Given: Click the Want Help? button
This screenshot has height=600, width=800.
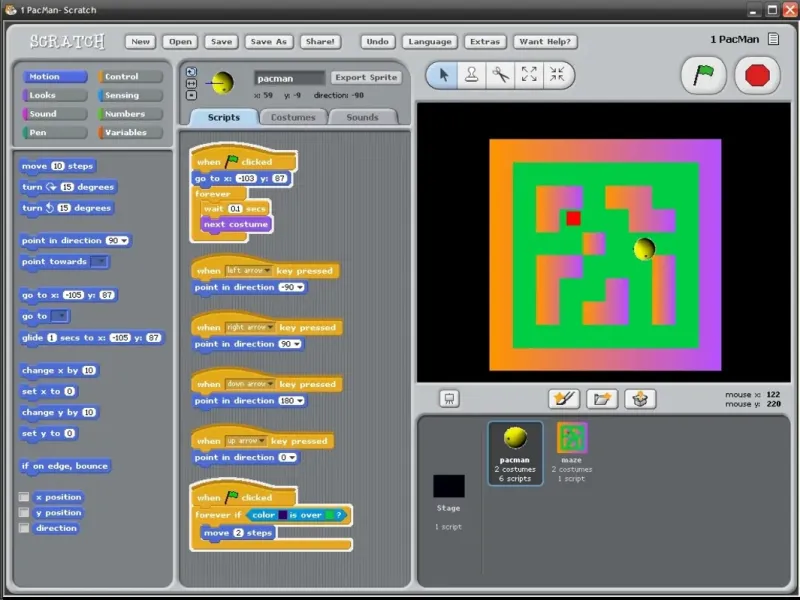Looking at the screenshot, I should [545, 42].
